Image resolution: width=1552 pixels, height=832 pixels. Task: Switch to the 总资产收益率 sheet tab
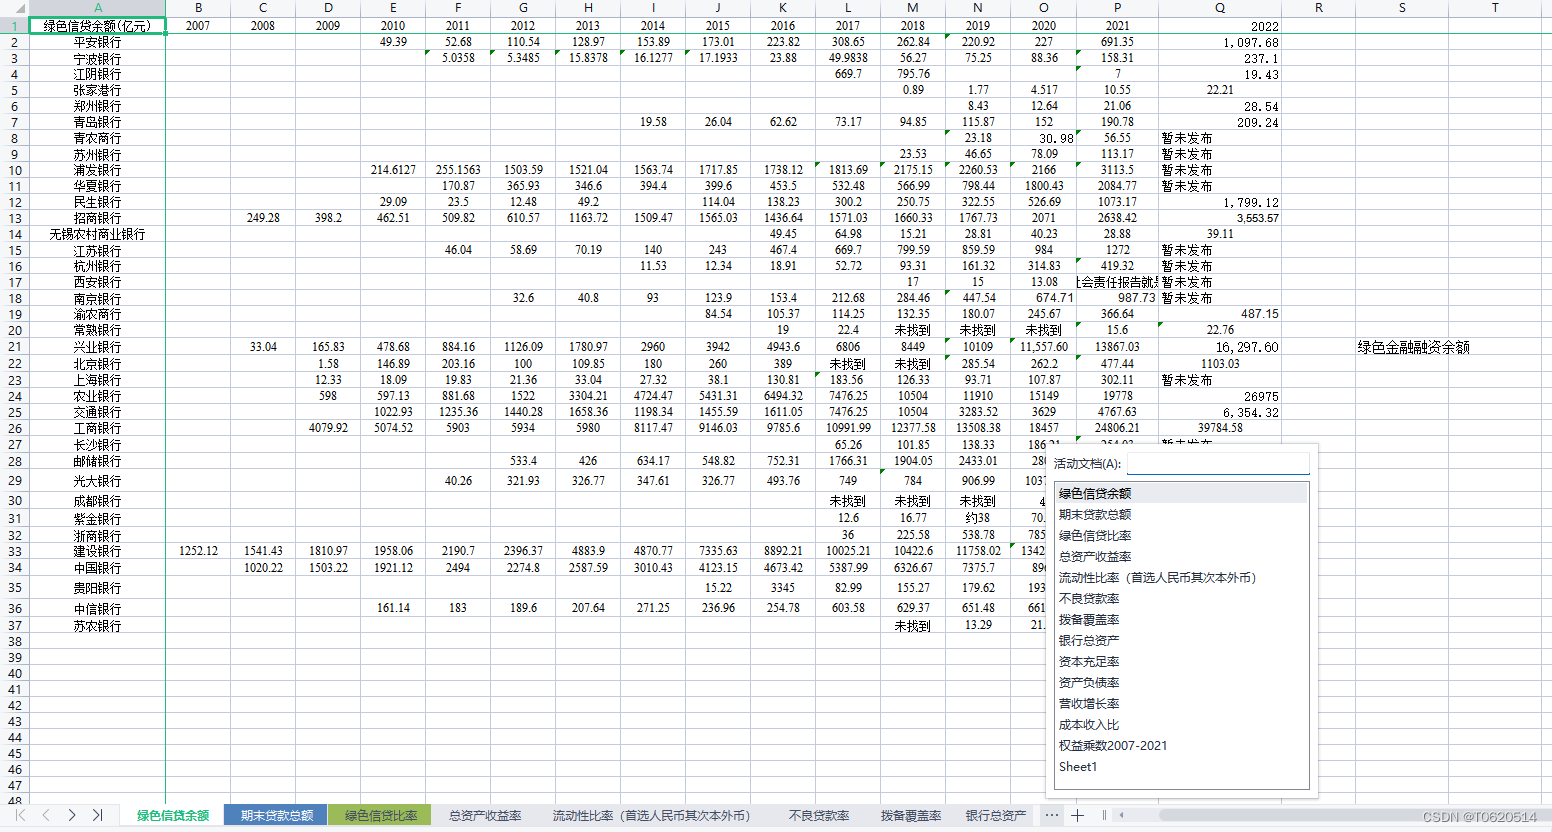point(485,815)
